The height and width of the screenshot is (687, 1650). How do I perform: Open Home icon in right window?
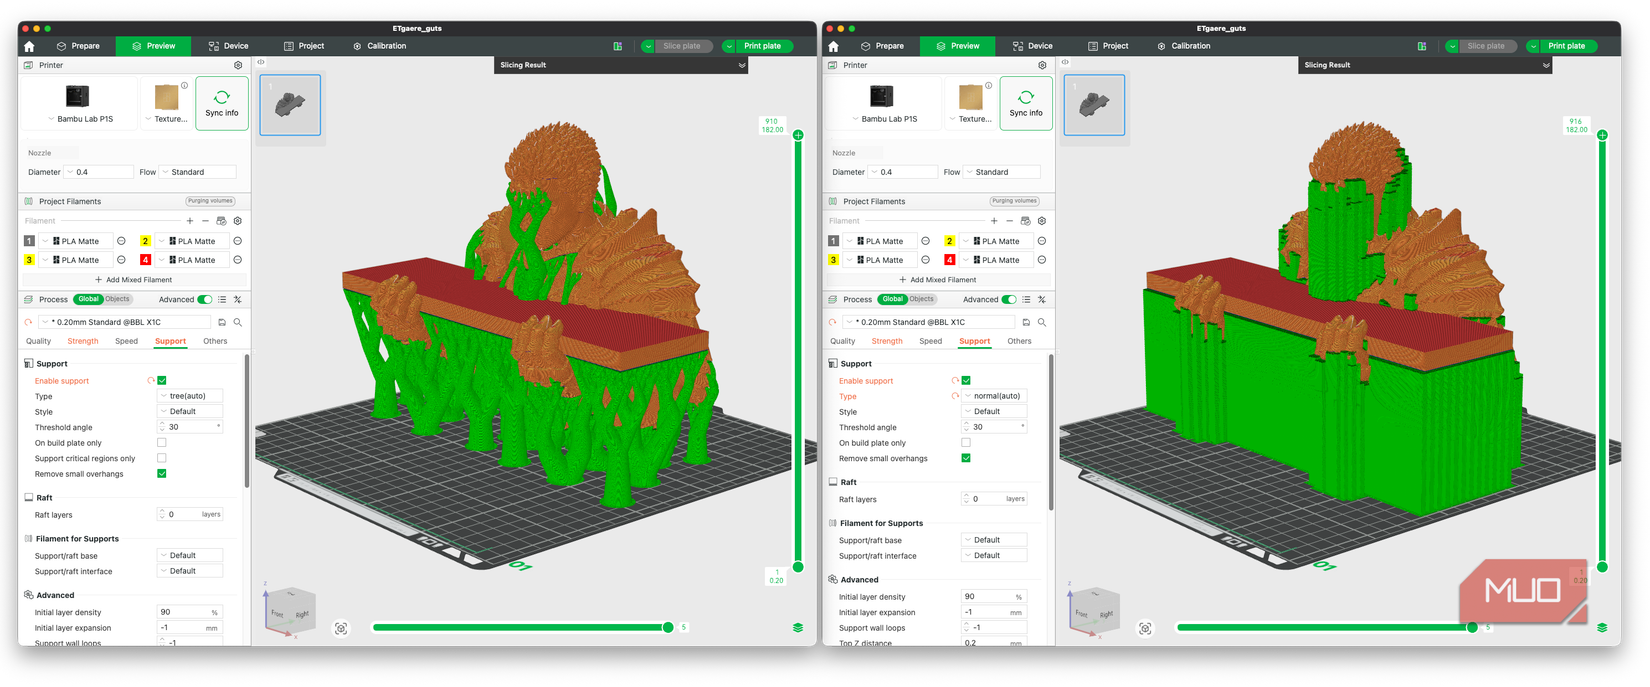pyautogui.click(x=833, y=46)
